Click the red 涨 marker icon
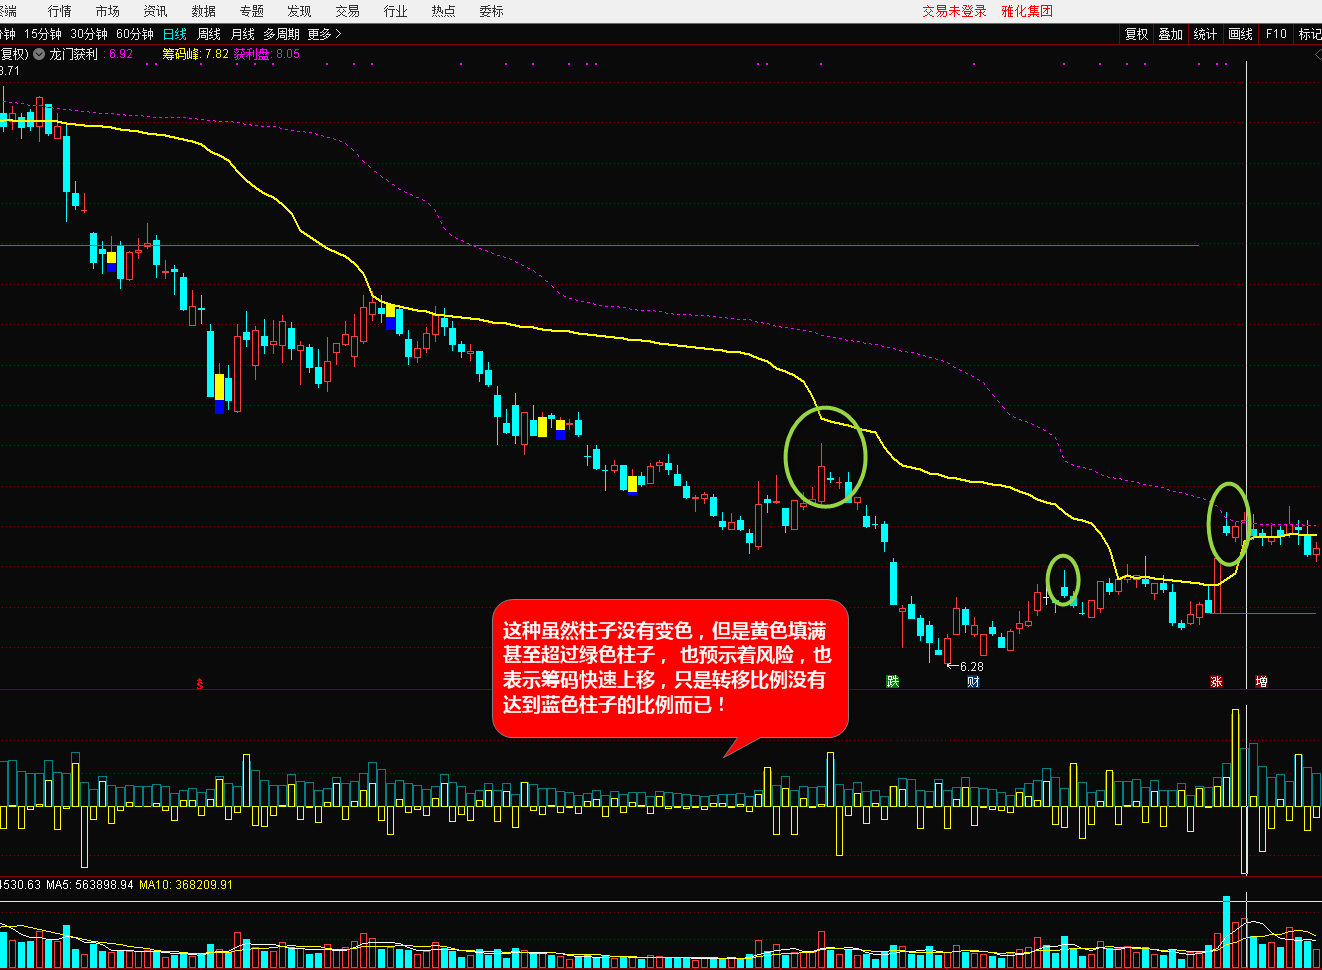The width and height of the screenshot is (1322, 970). click(x=1216, y=681)
